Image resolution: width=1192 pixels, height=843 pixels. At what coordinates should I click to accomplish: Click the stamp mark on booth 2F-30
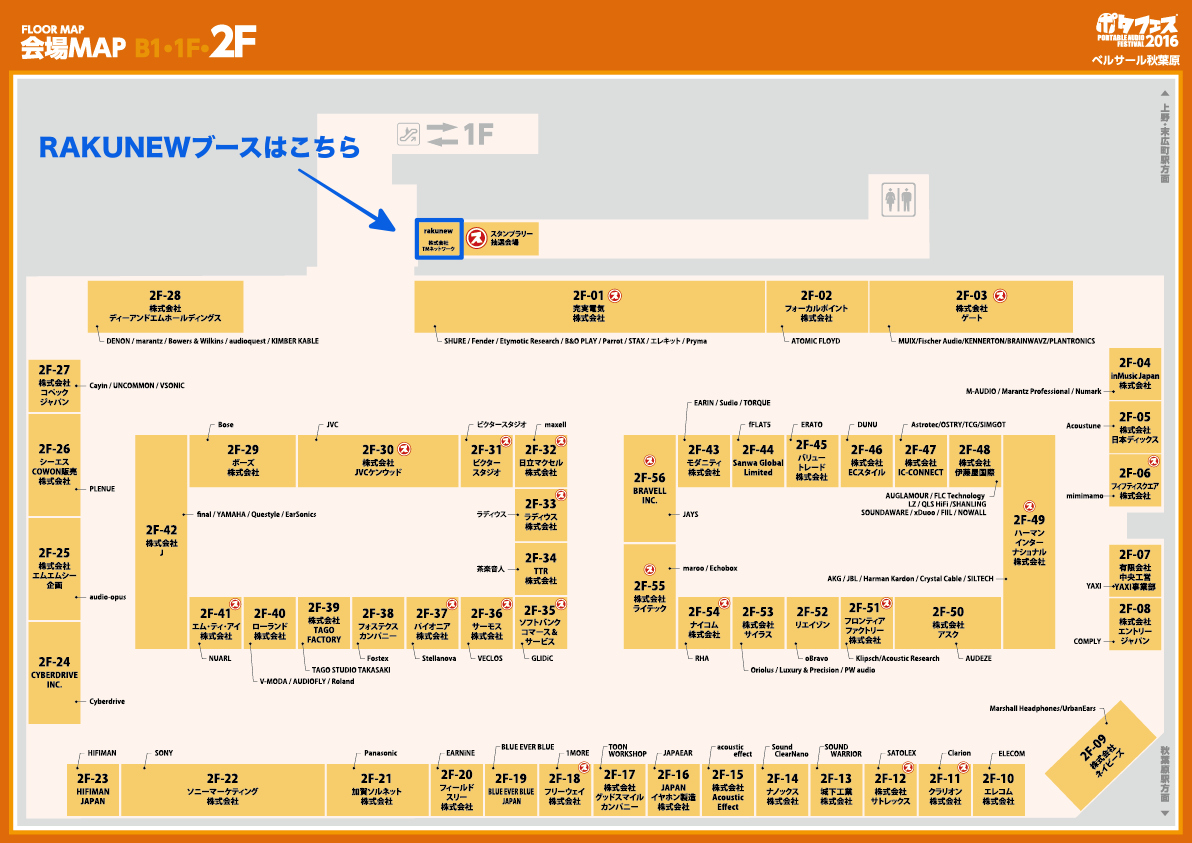(404, 449)
